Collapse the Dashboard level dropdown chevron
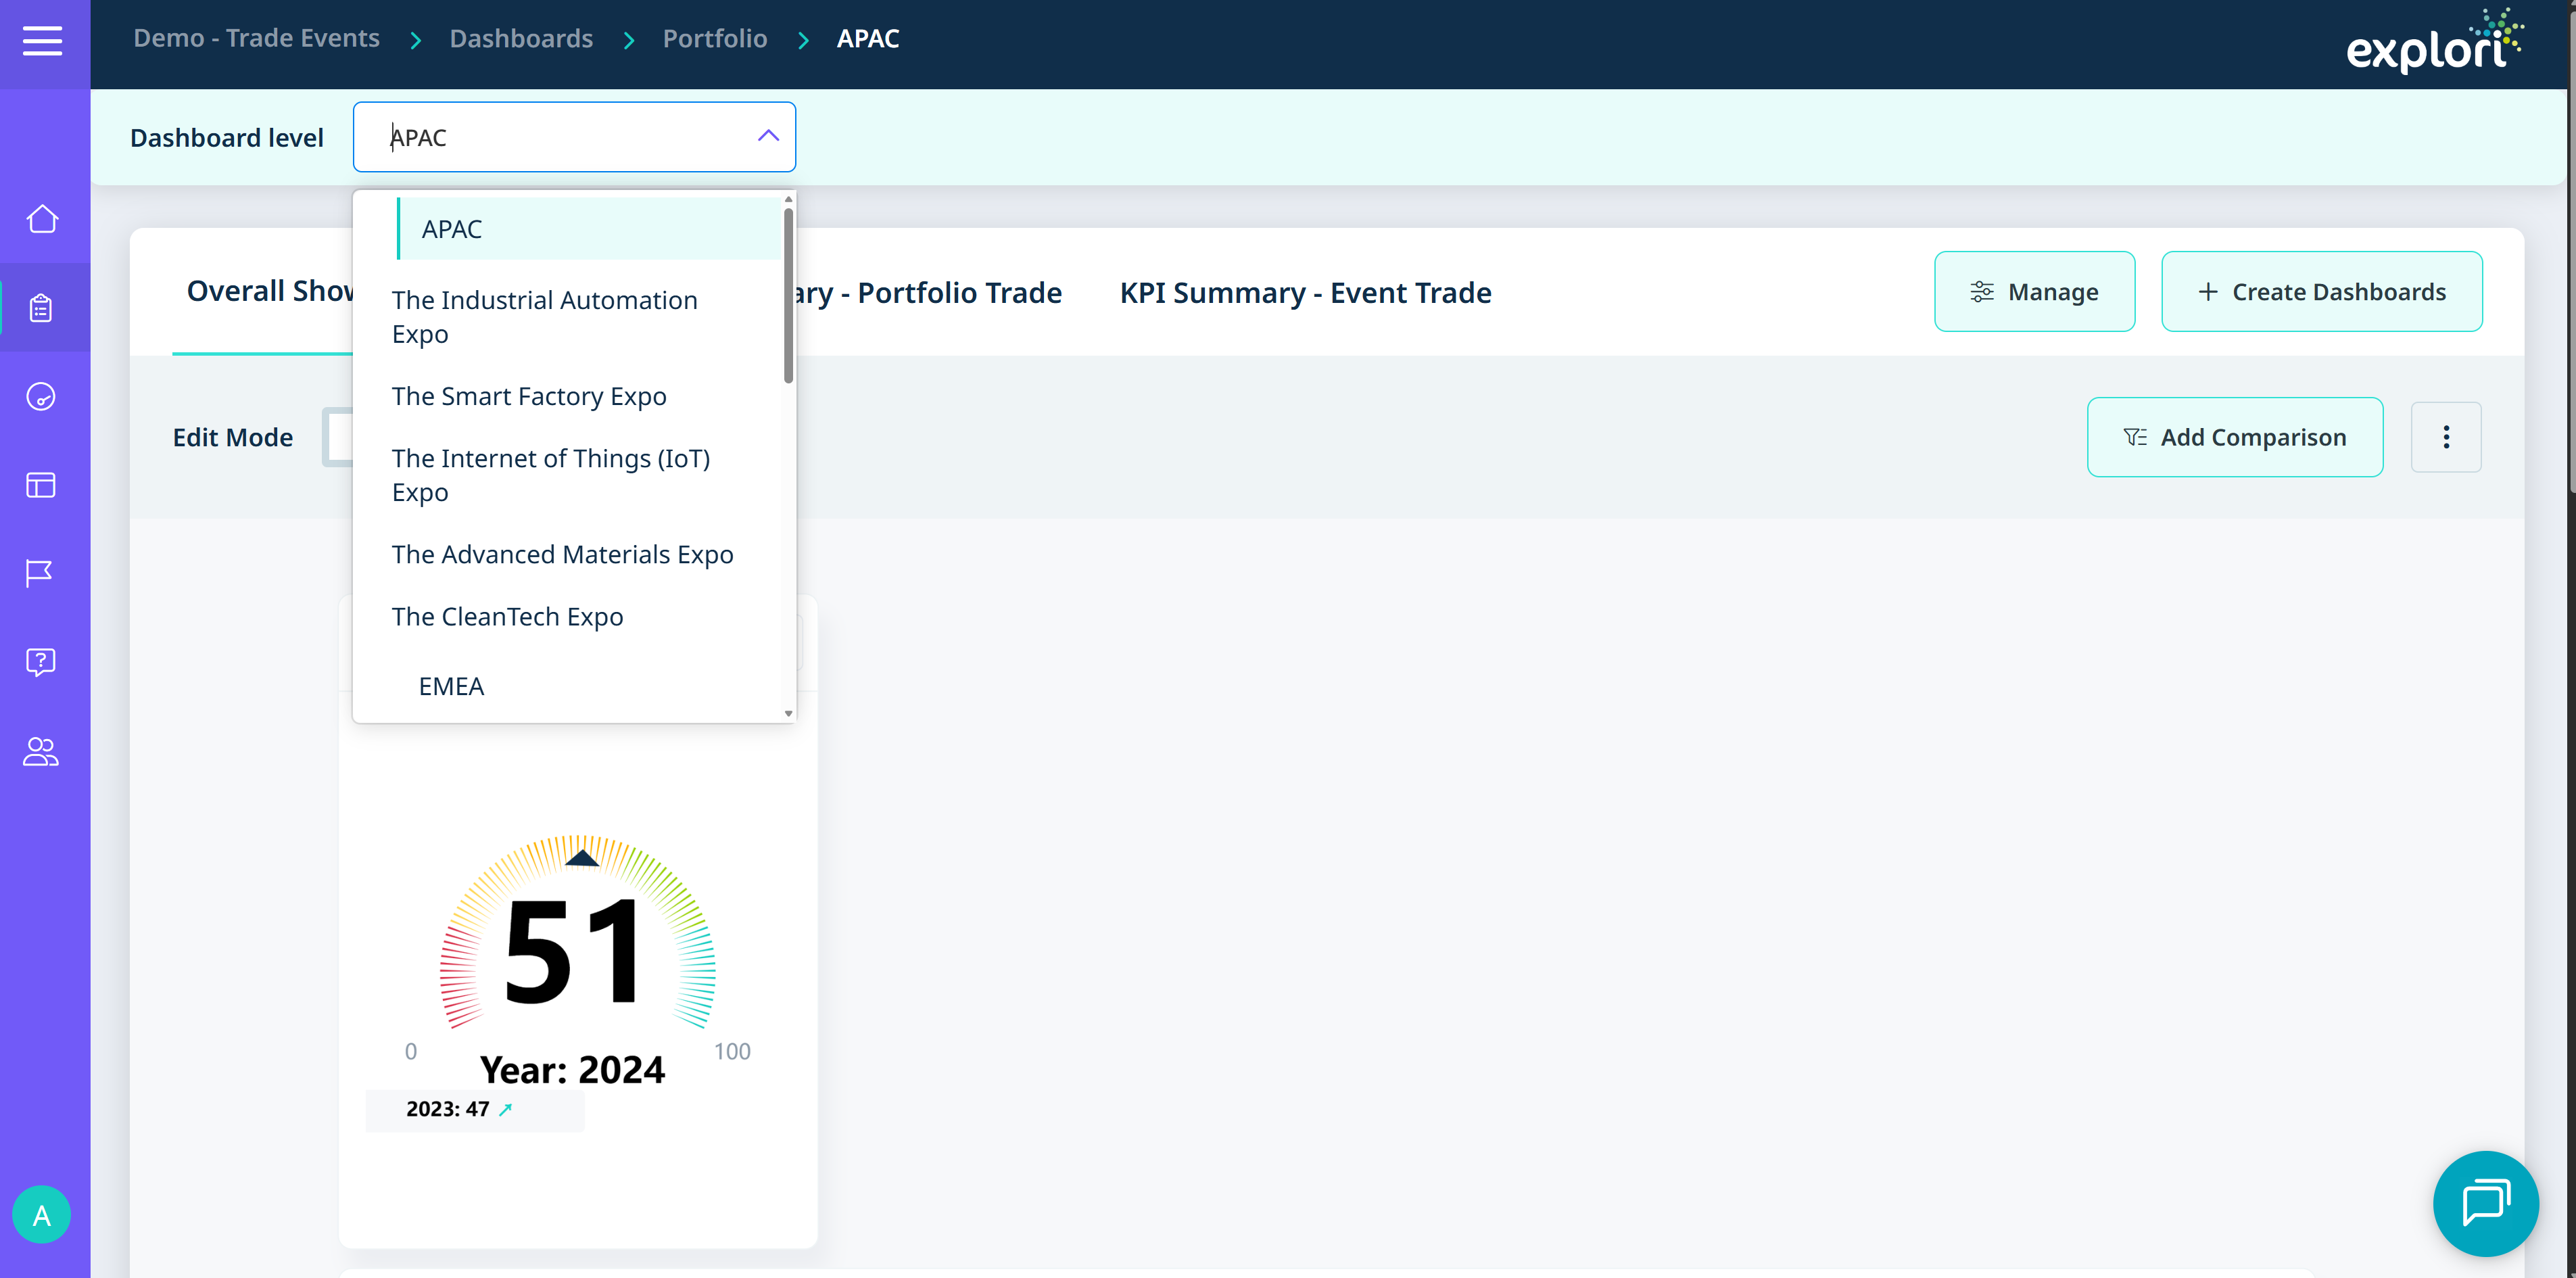 click(x=767, y=136)
